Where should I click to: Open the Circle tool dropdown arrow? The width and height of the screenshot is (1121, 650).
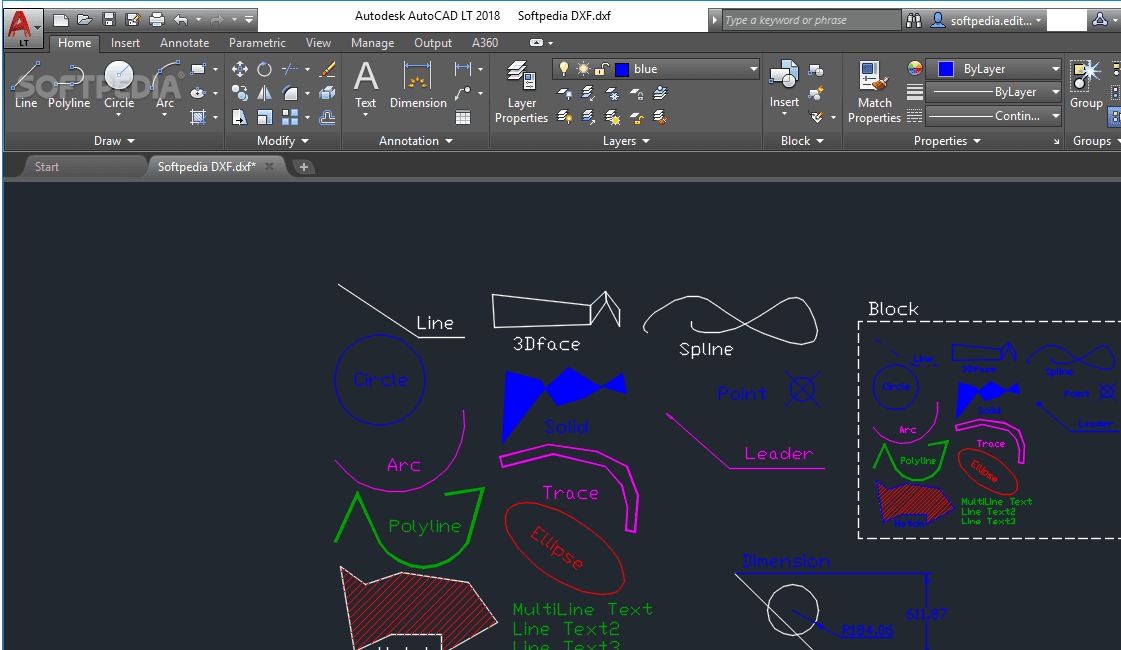(x=119, y=114)
